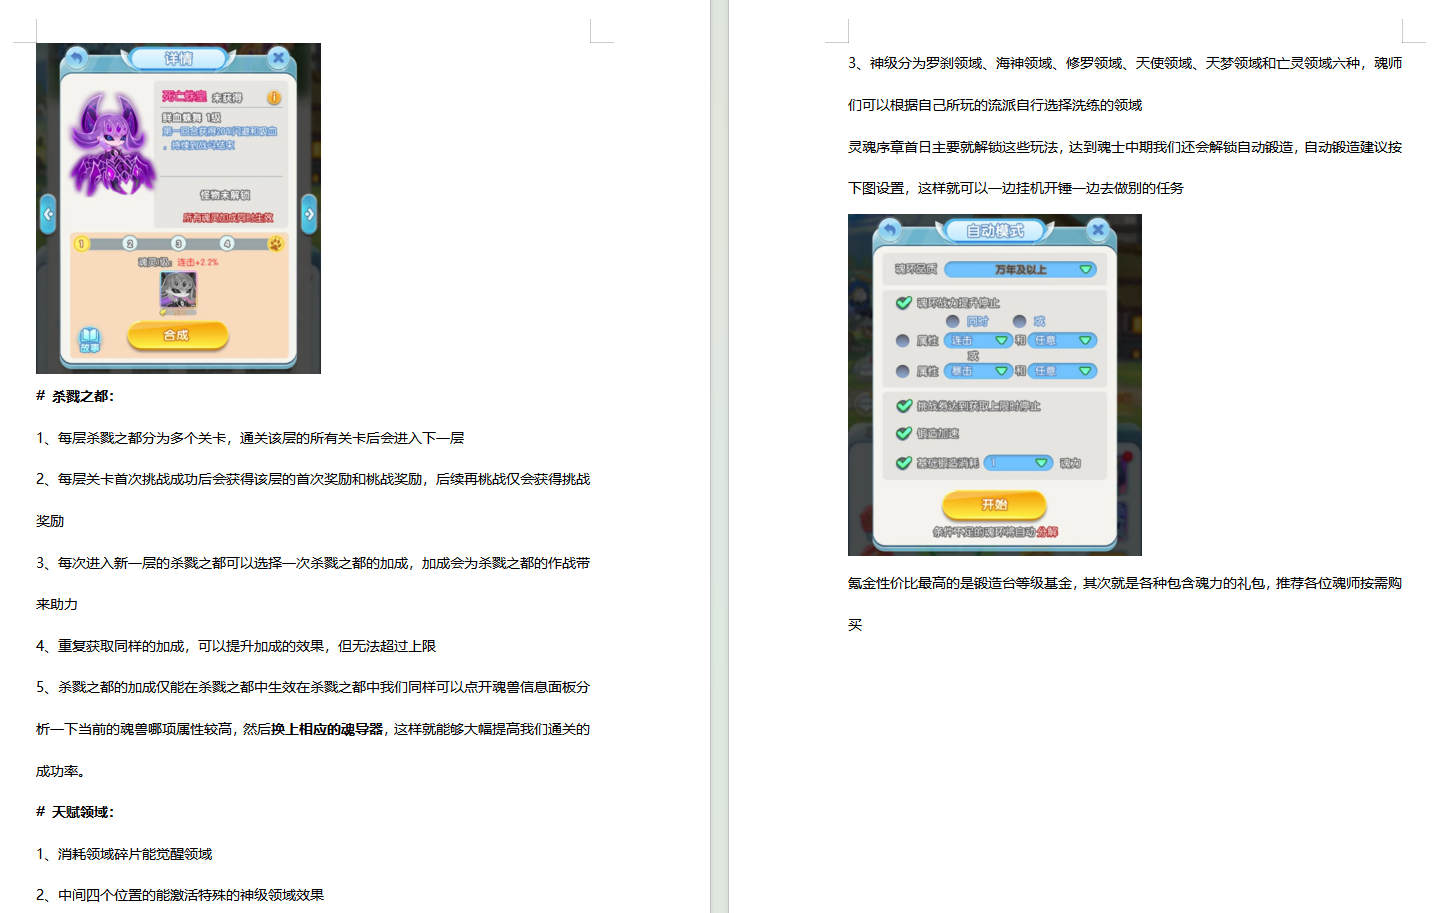Click the X icon on 自动模式 panel
Image resolution: width=1445 pixels, height=913 pixels.
[x=1097, y=230]
